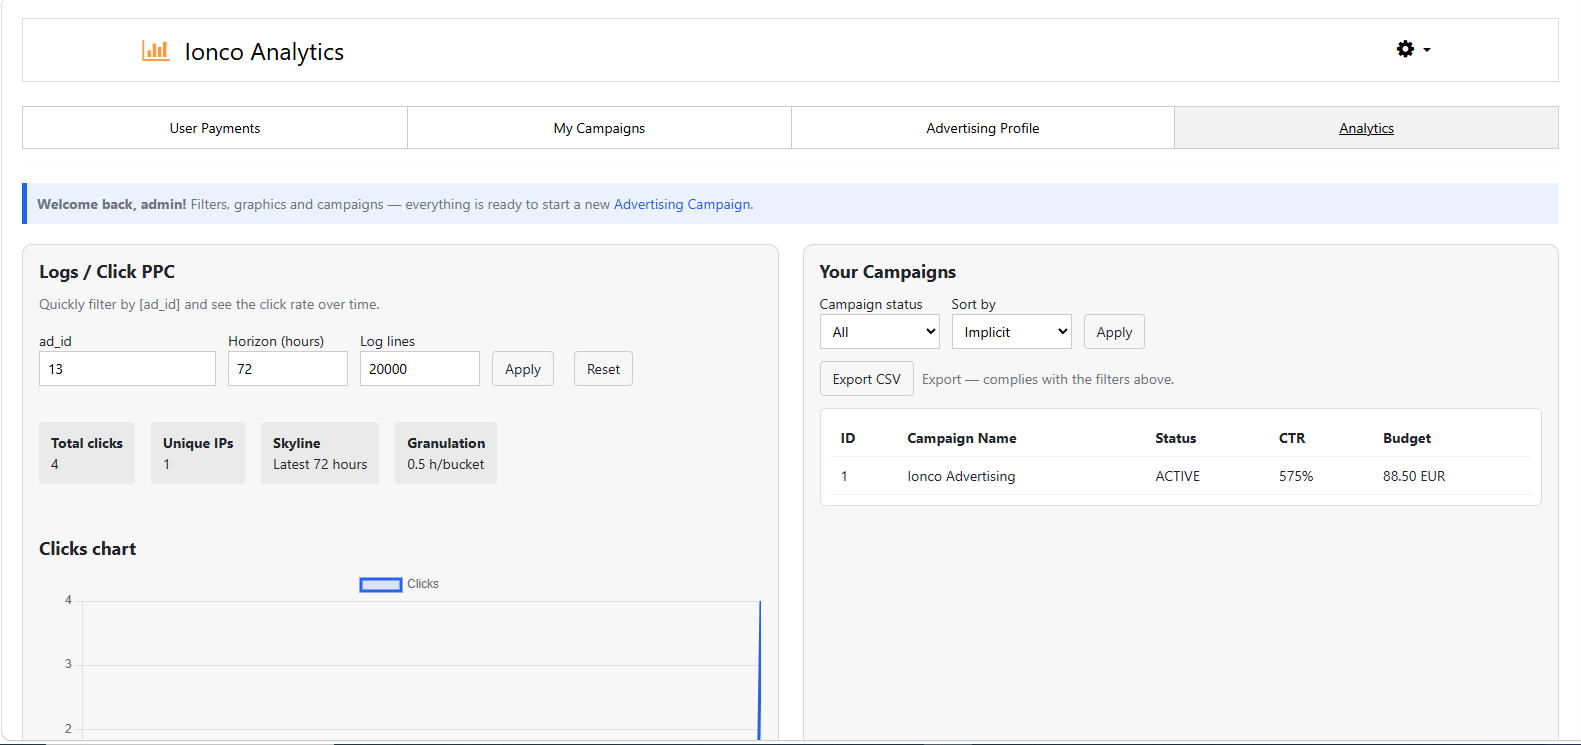
Task: Click the 575% CTR value
Action: point(1296,476)
